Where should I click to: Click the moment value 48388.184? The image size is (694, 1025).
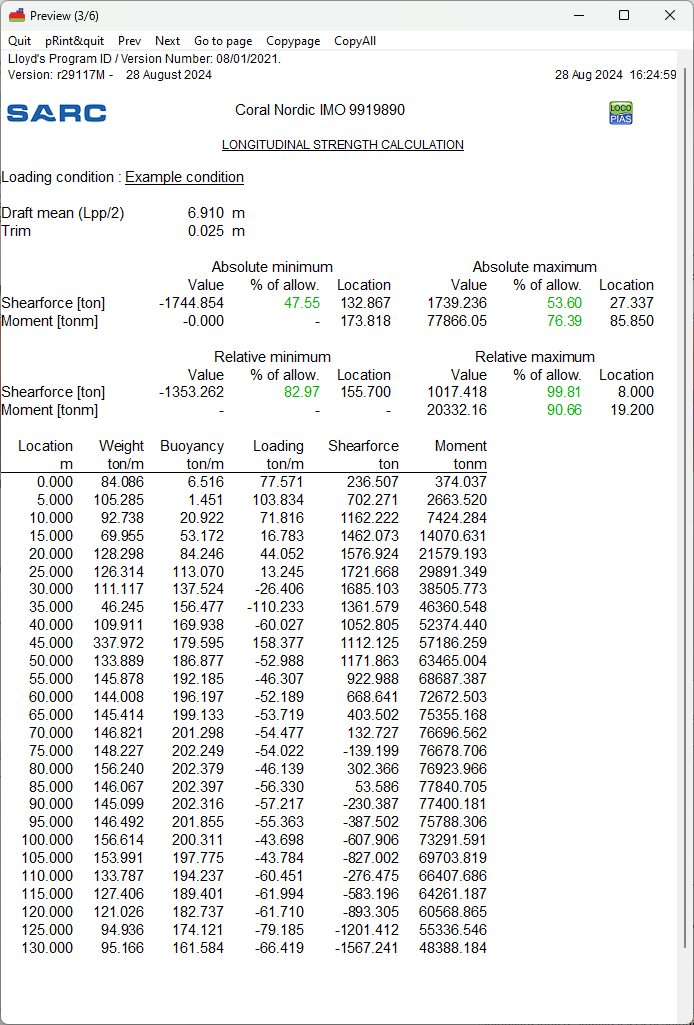tap(453, 948)
